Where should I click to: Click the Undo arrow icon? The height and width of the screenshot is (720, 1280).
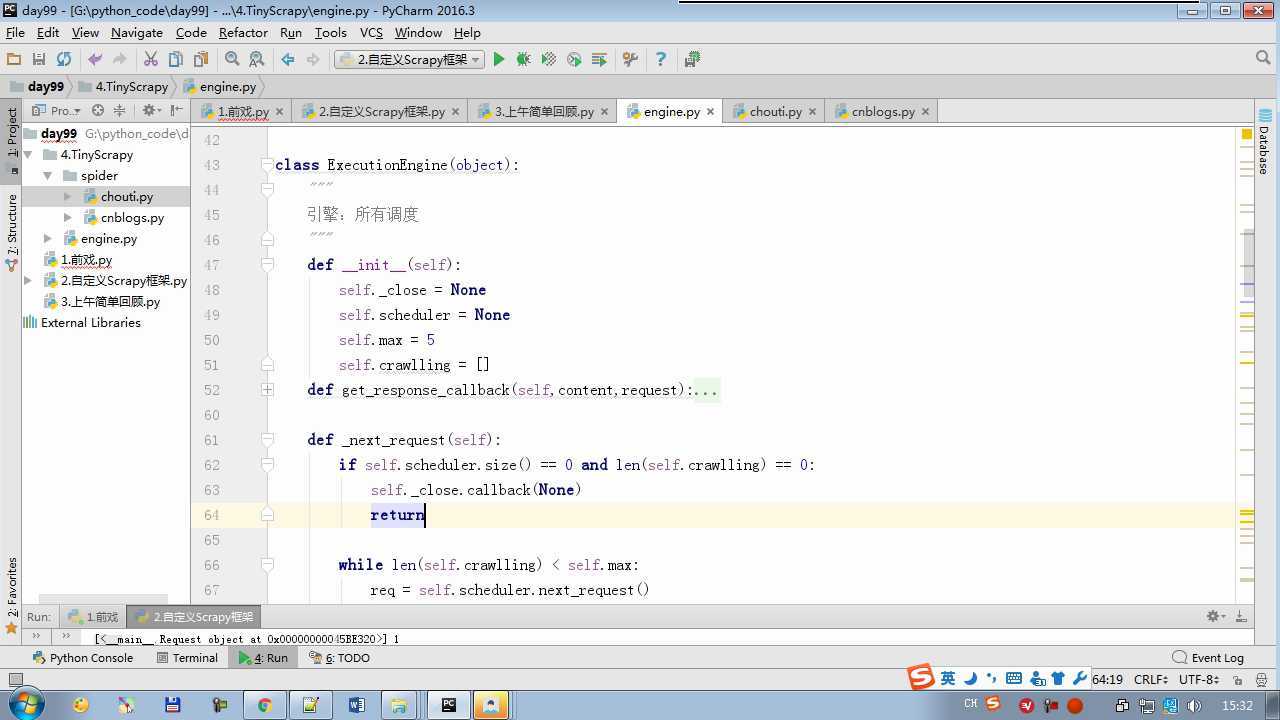tap(95, 60)
